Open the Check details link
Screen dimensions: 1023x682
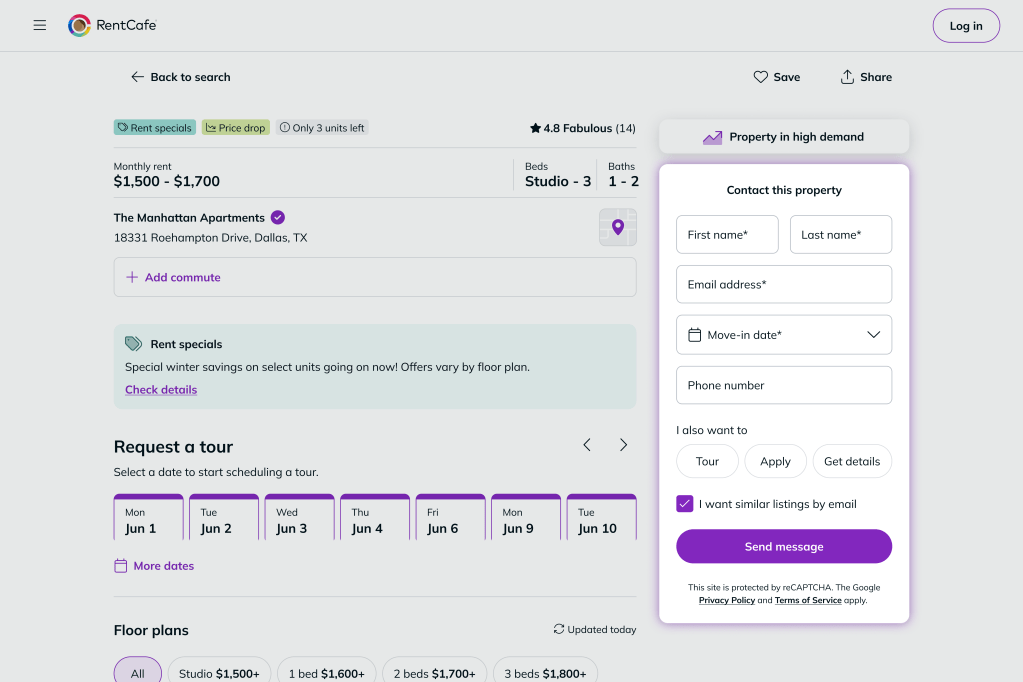pyautogui.click(x=161, y=390)
